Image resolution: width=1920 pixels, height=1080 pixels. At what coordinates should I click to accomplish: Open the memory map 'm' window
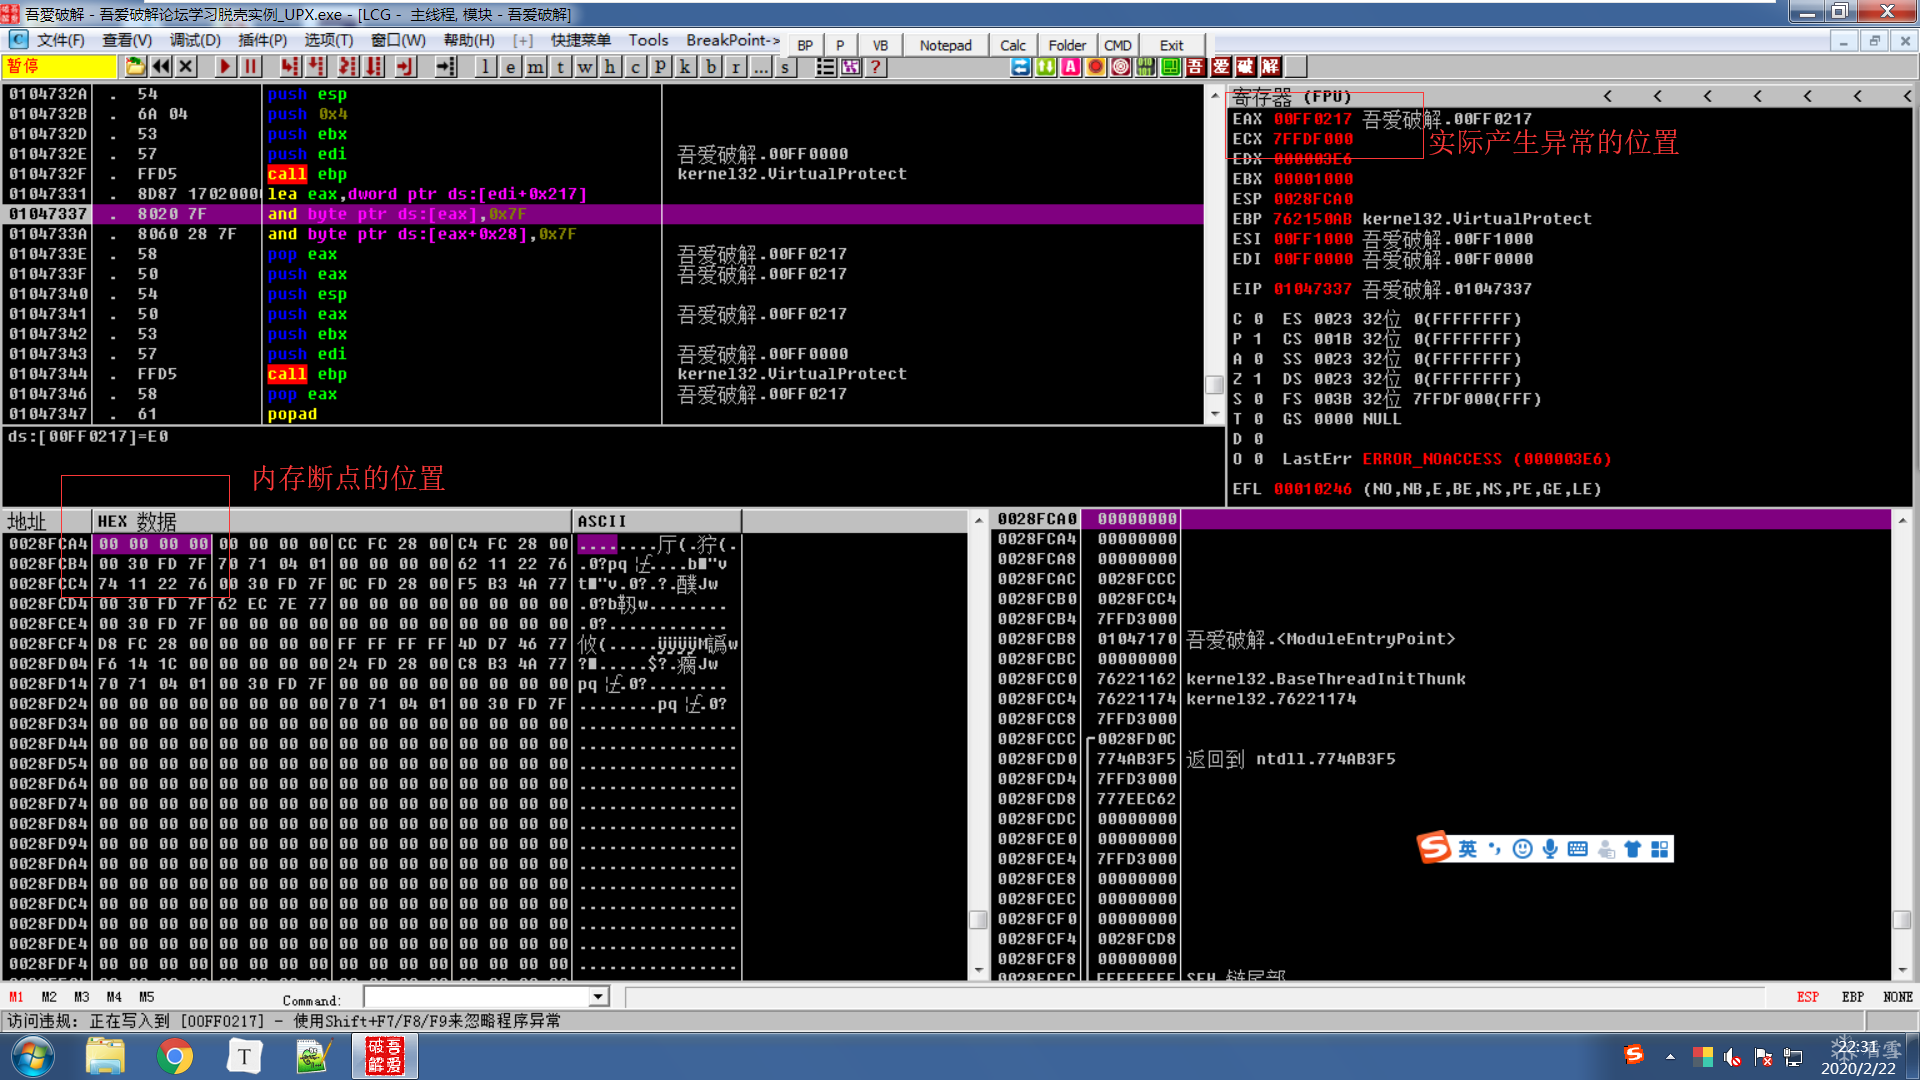point(536,67)
